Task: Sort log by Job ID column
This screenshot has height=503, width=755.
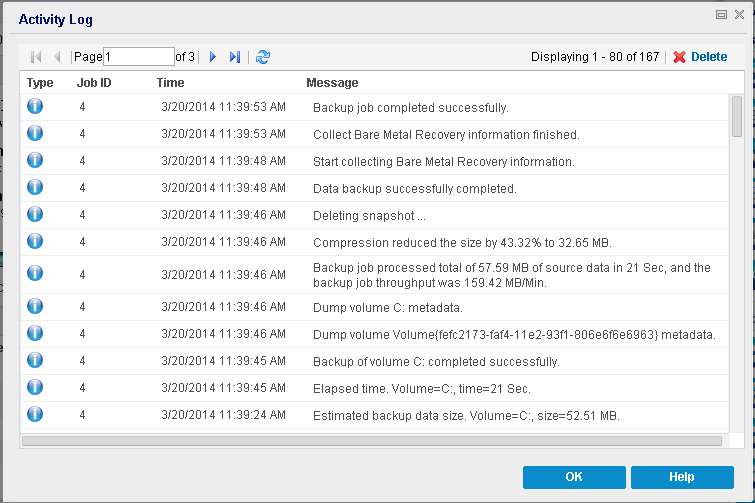Action: (x=93, y=83)
